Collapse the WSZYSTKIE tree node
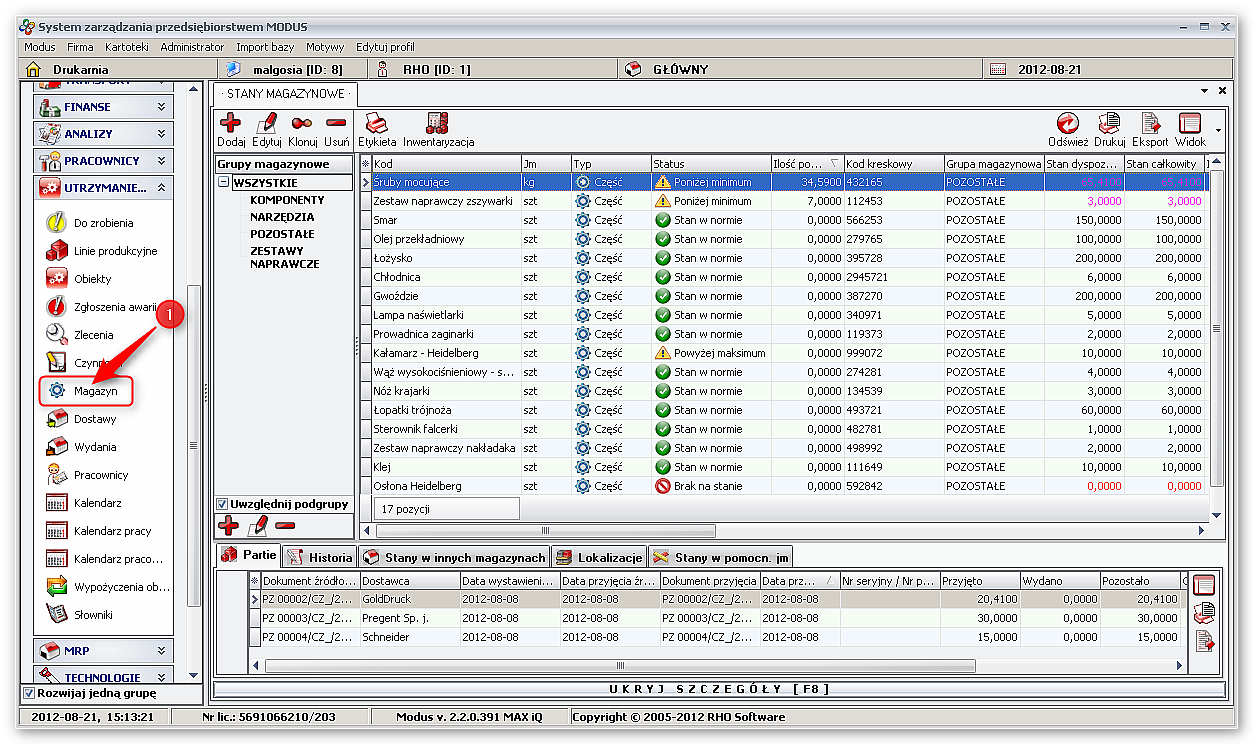Image resolution: width=1253 pixels, height=744 pixels. [x=224, y=183]
